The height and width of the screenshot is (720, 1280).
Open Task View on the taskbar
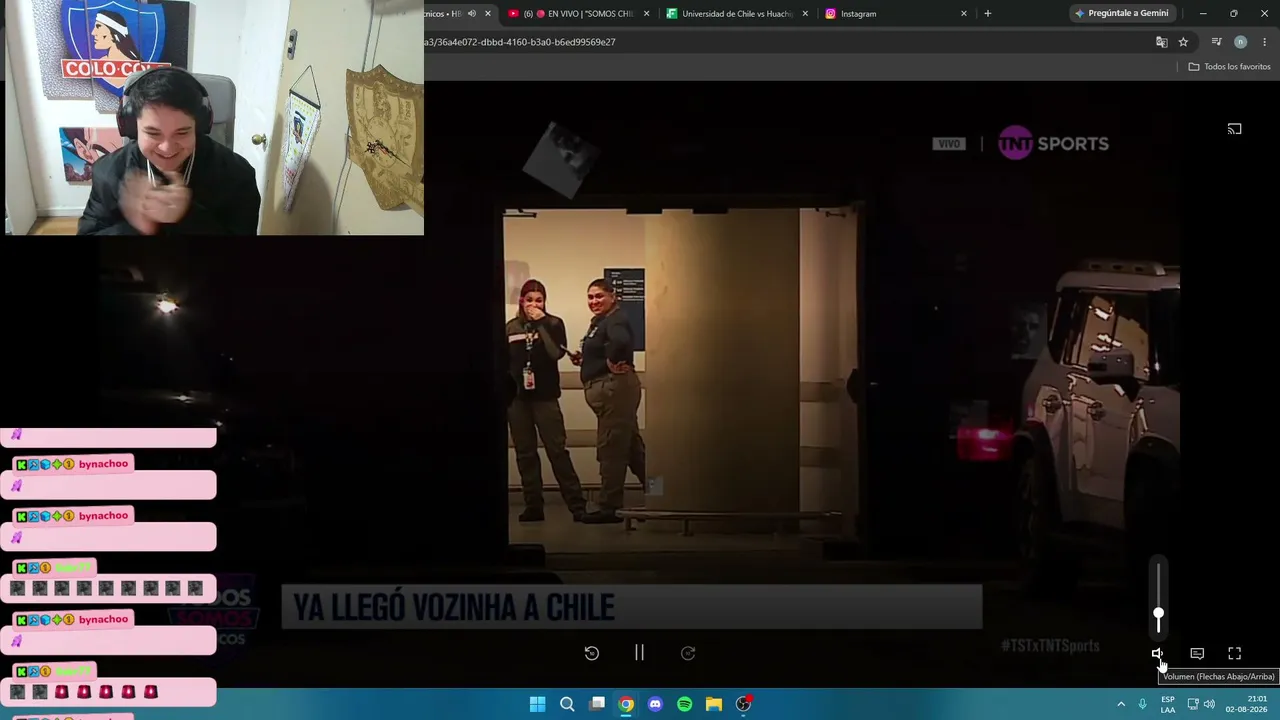coord(597,704)
